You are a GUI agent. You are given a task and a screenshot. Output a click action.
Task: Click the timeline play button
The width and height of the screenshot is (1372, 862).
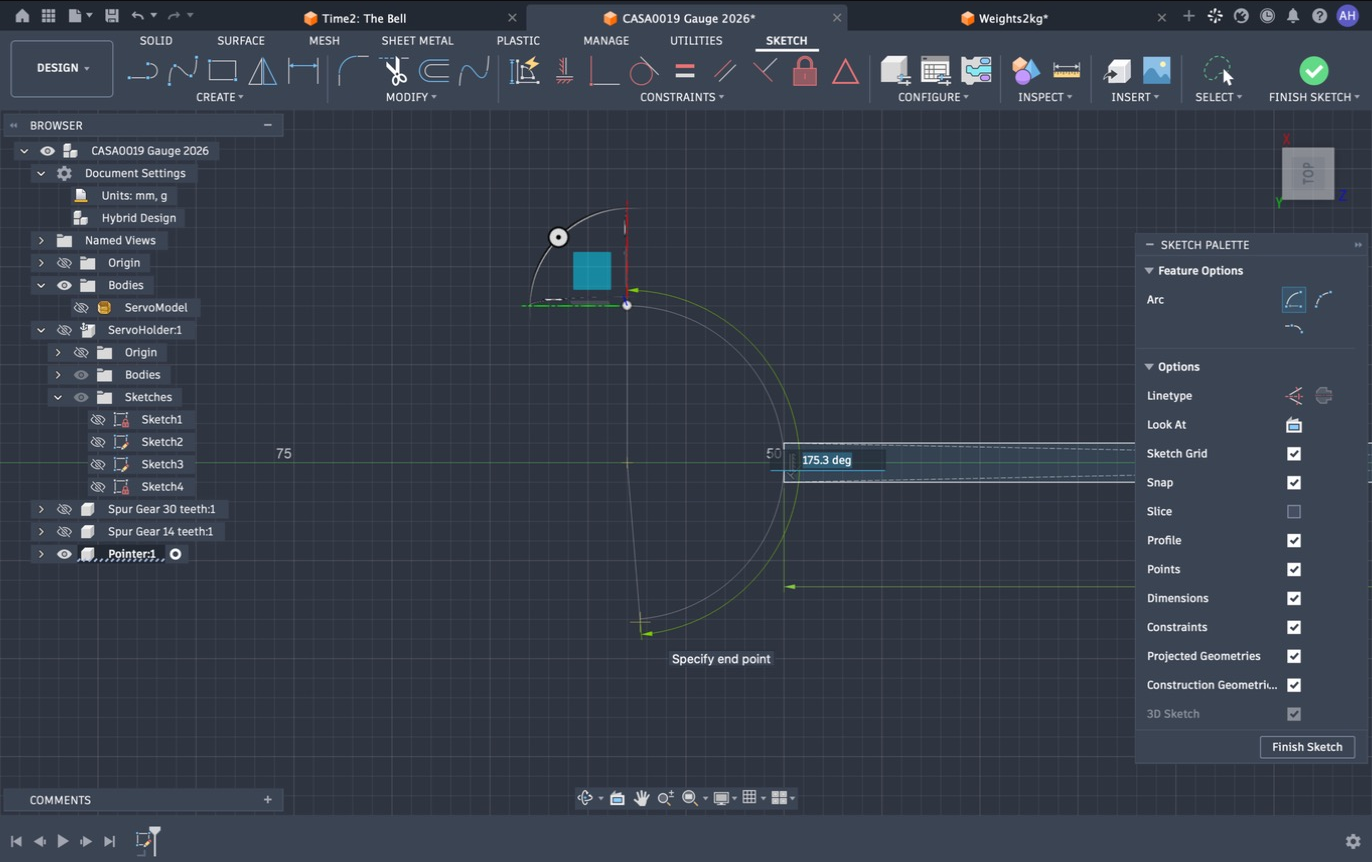(63, 842)
